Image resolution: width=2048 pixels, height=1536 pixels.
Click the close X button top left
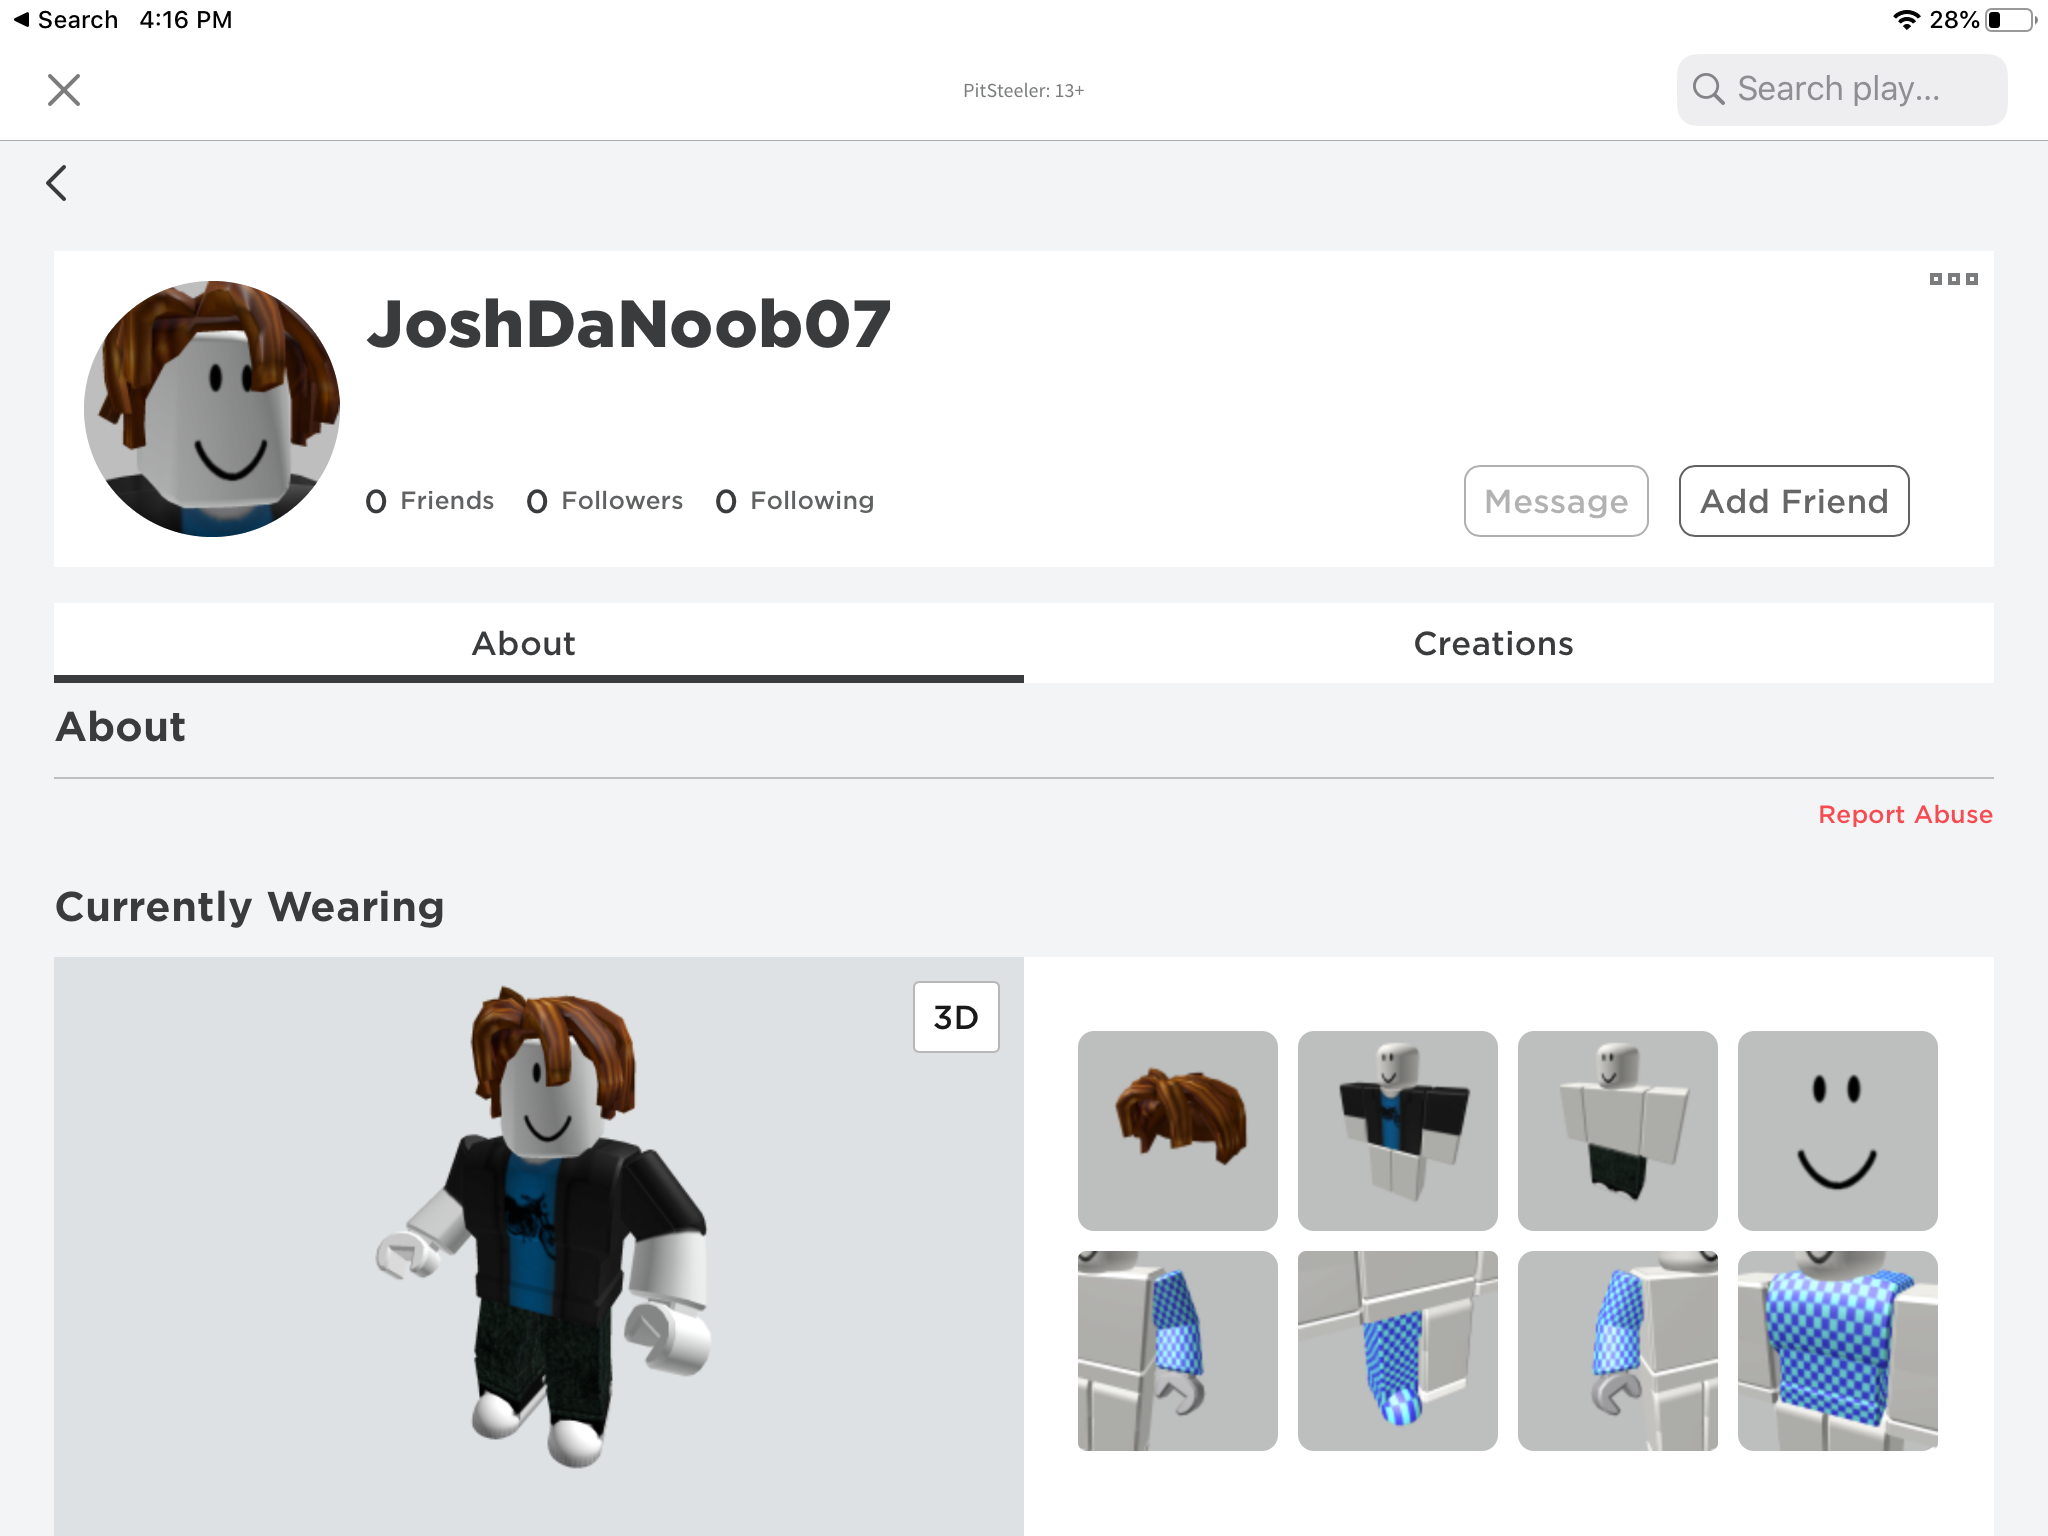tap(65, 89)
